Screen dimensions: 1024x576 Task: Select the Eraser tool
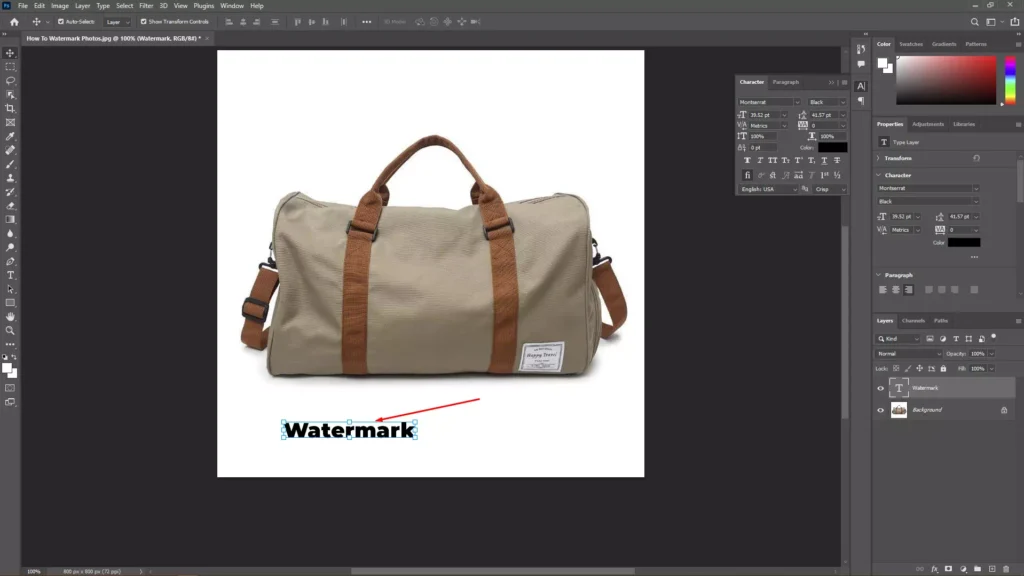point(10,206)
